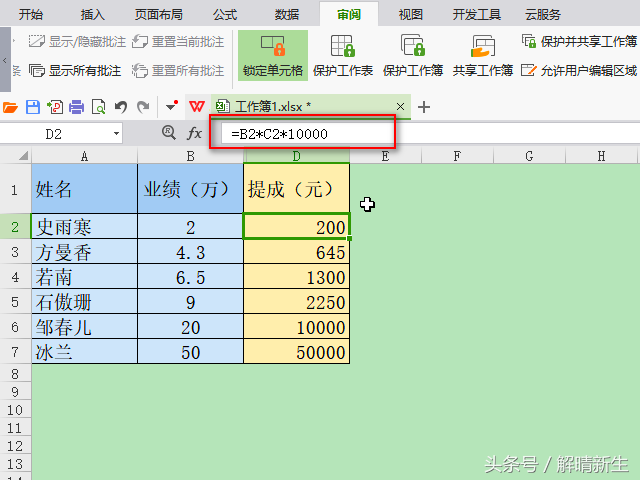The image size is (640, 480).
Task: Open the 视图 (View) ribbon tab
Action: pos(411,15)
